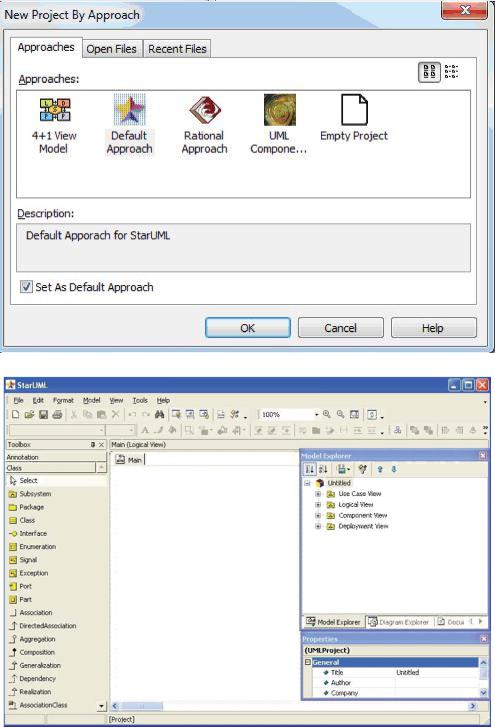Switch to the Diagram Explorer tab
The width and height of the screenshot is (495, 727).
point(399,622)
